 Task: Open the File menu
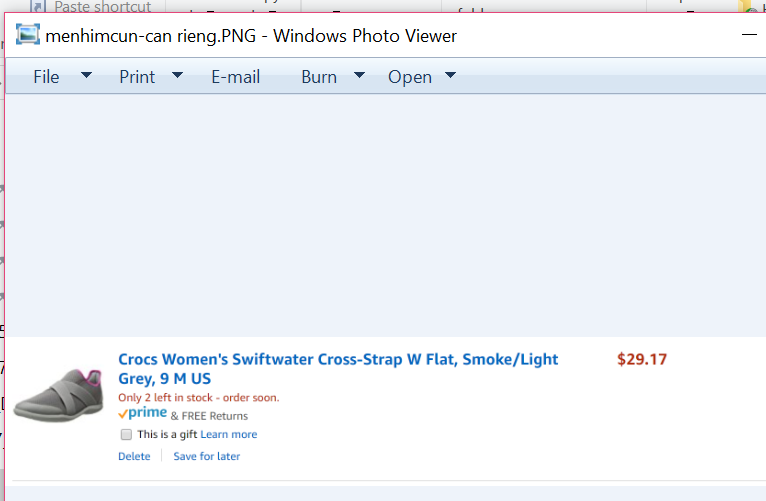(x=46, y=77)
